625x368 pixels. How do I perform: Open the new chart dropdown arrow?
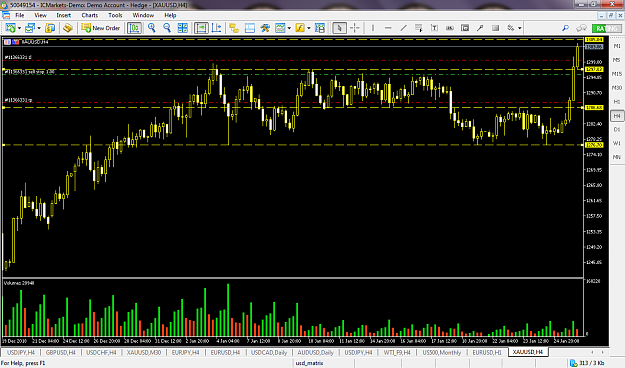pos(19,28)
